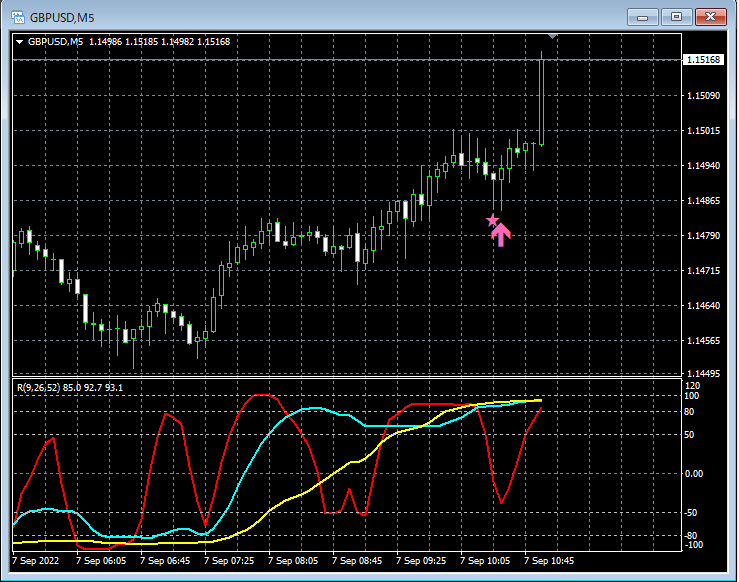Click the 7 Sep 08:45 time label
This screenshot has width=739, height=582.
point(357,561)
